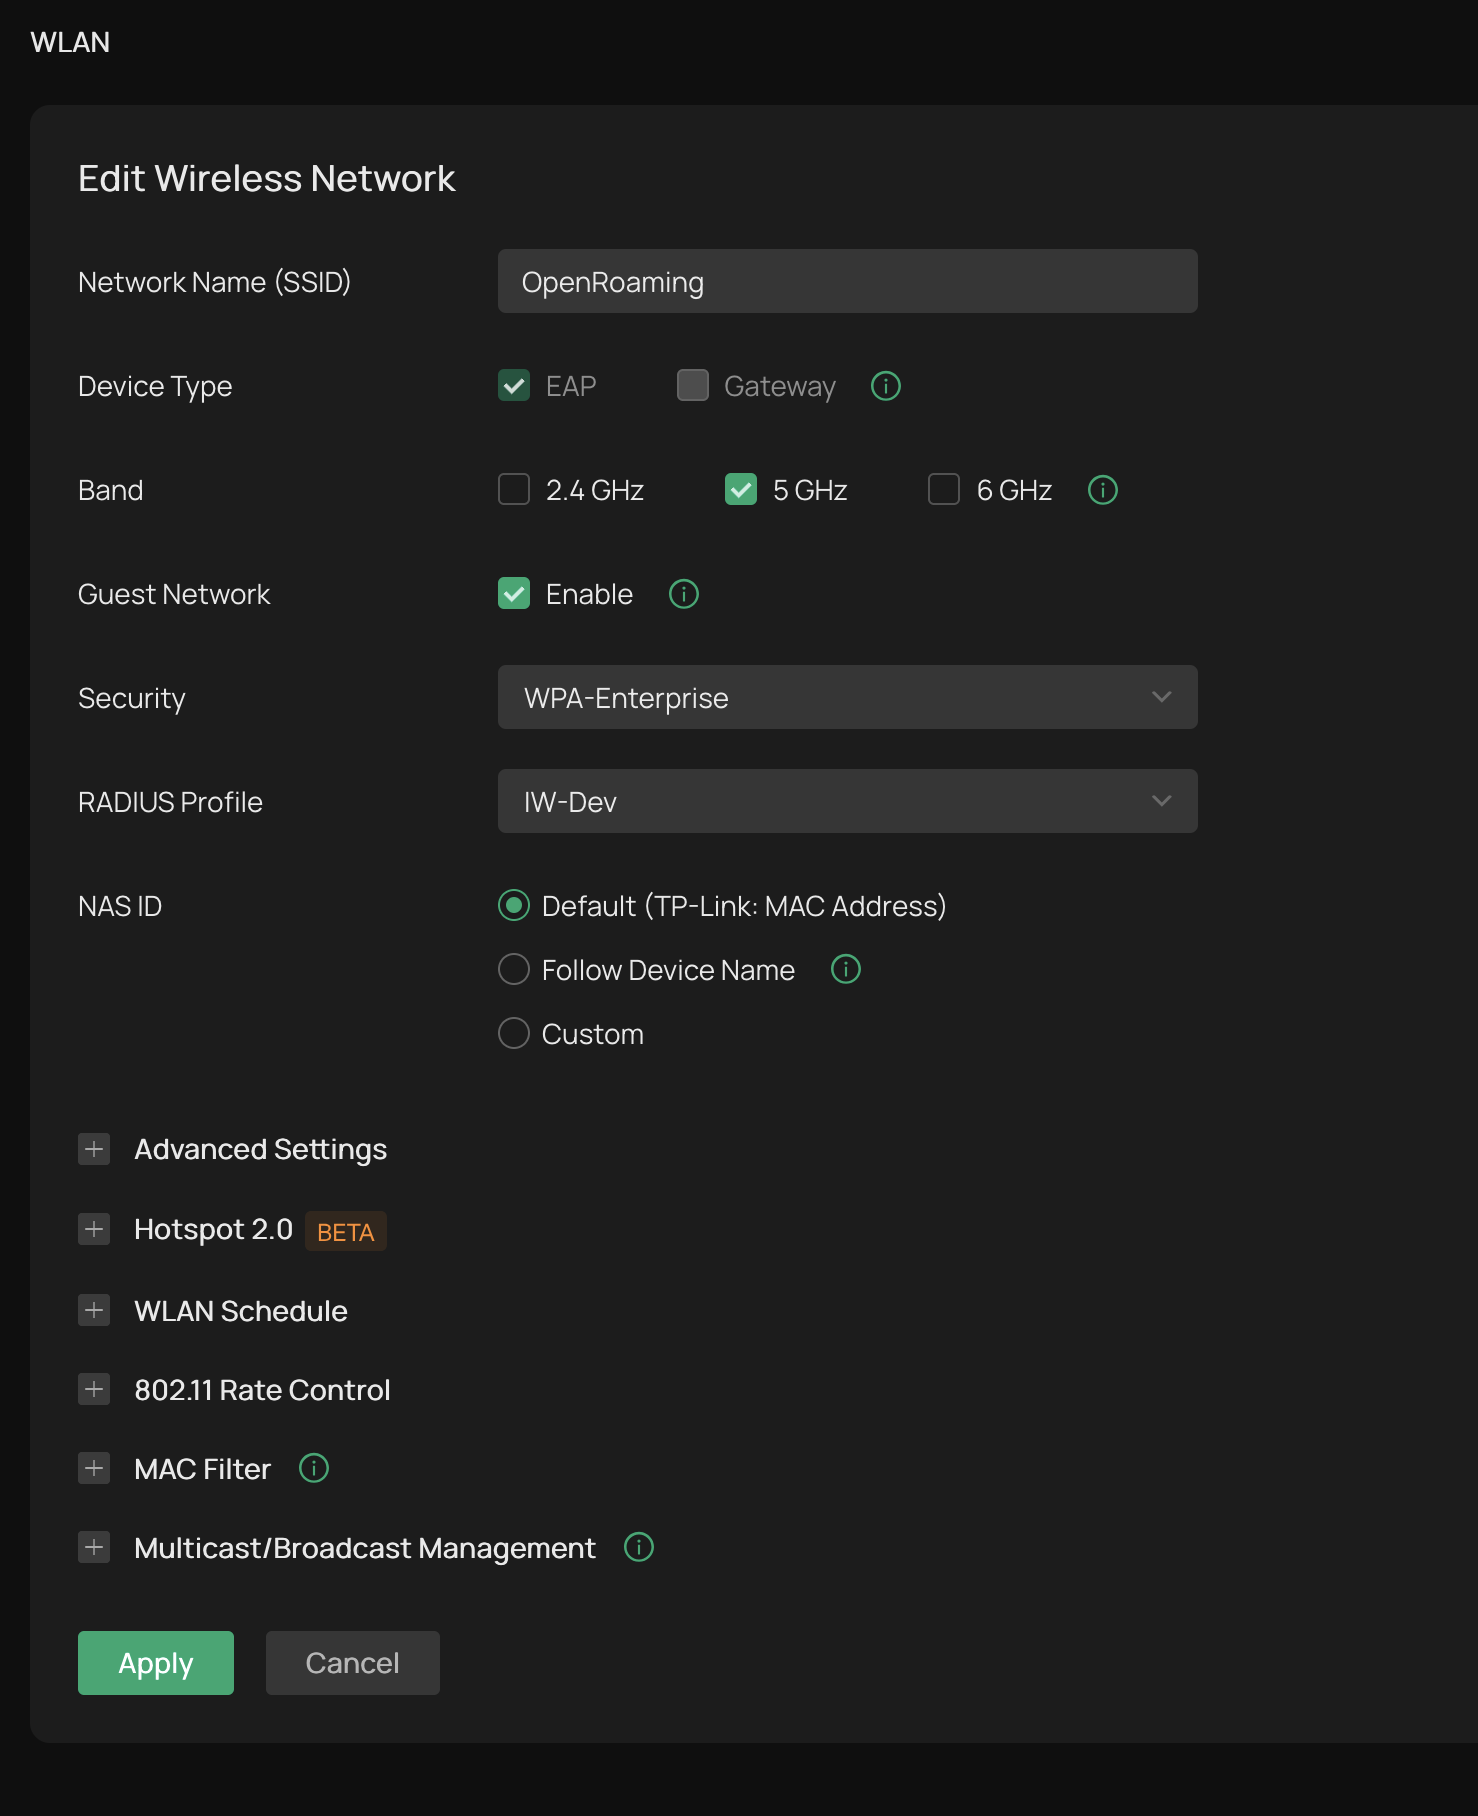Click the Cancel button
This screenshot has height=1816, width=1478.
pos(352,1663)
